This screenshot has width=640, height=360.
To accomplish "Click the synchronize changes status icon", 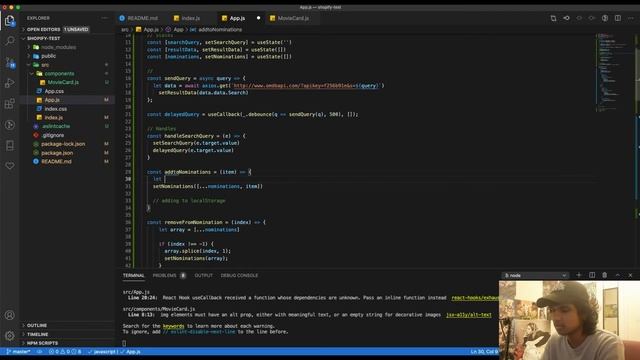I will tap(39, 351).
